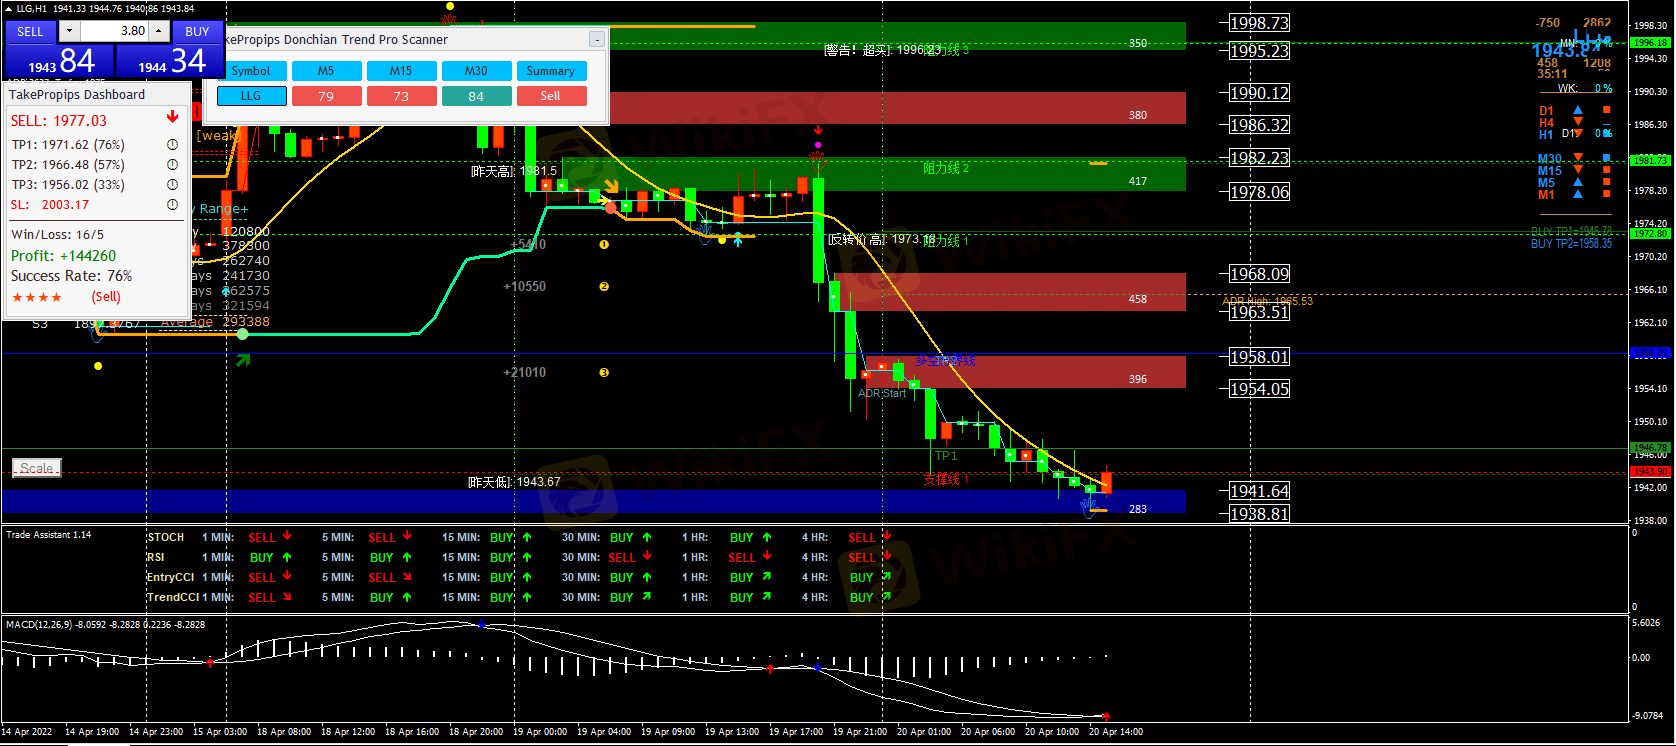Select the M15 column header in scanner
Image resolution: width=1676 pixels, height=746 pixels.
click(401, 71)
